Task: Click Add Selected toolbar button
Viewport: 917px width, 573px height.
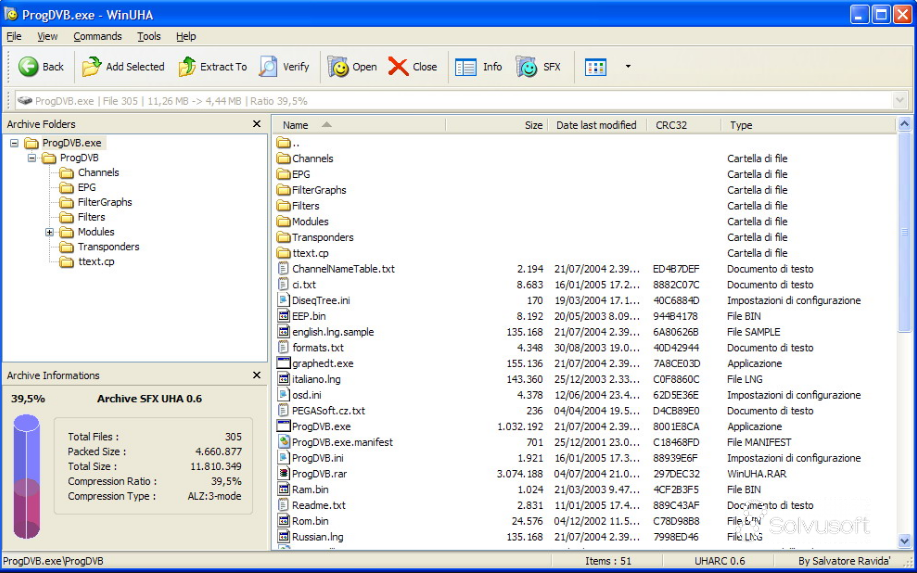Action: pyautogui.click(x=123, y=67)
